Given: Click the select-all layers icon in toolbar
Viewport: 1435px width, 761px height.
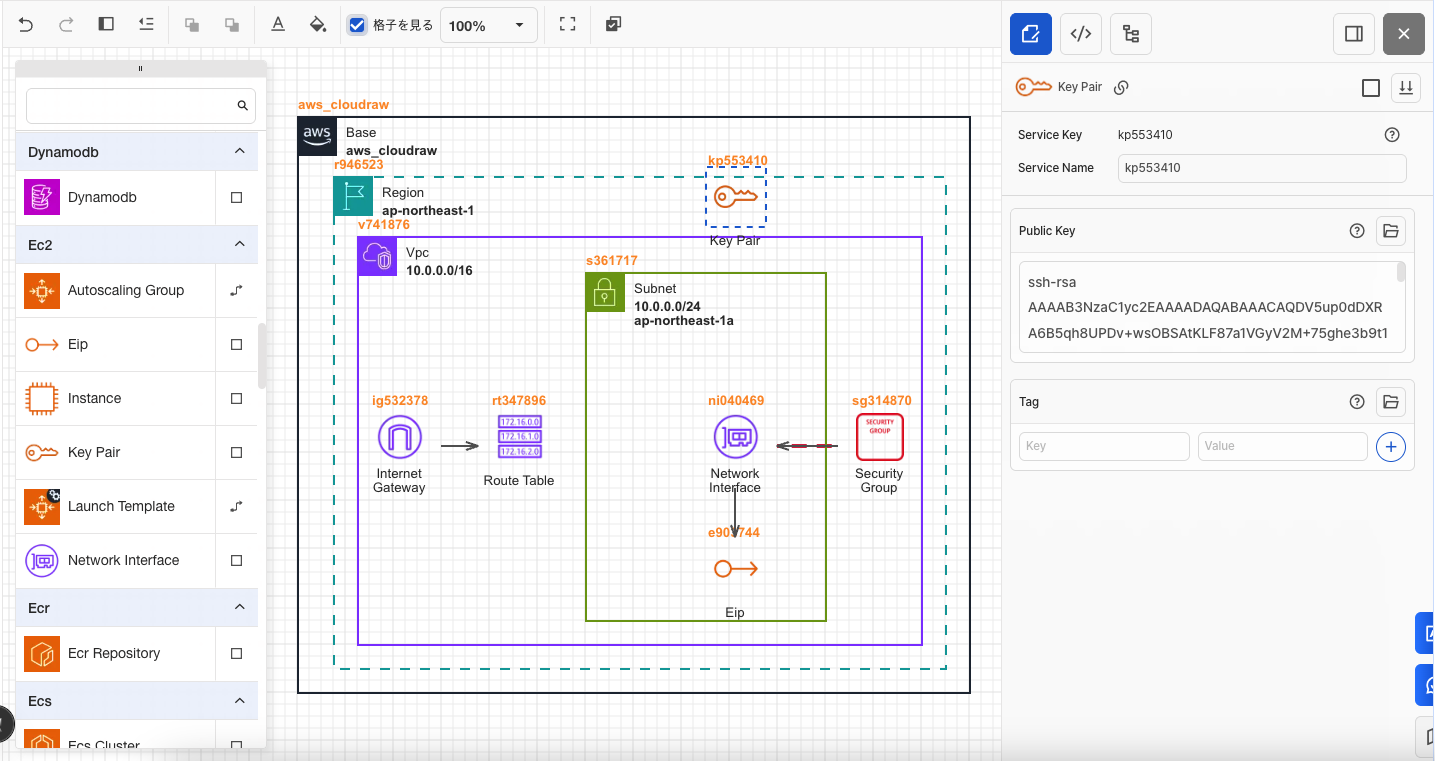Looking at the screenshot, I should pyautogui.click(x=613, y=25).
